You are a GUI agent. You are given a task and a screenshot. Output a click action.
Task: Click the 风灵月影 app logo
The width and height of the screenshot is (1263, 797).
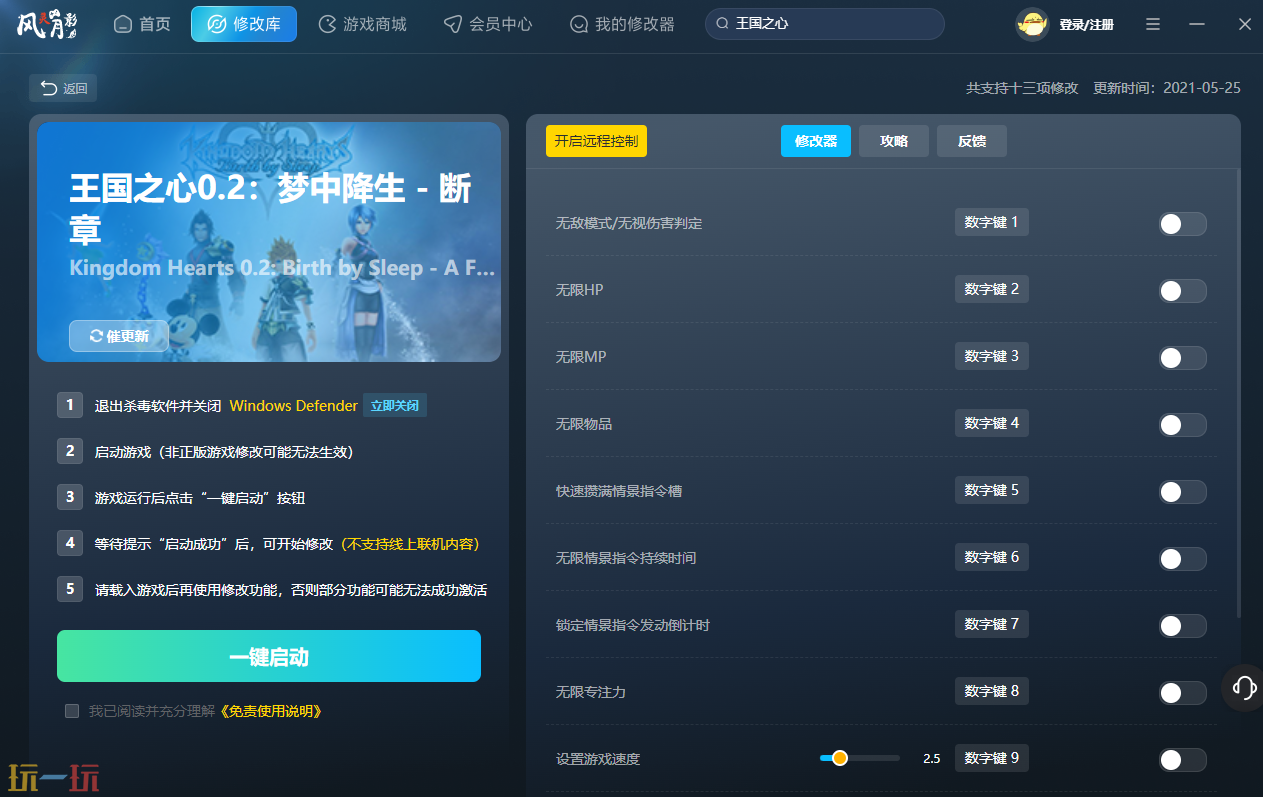(46, 24)
